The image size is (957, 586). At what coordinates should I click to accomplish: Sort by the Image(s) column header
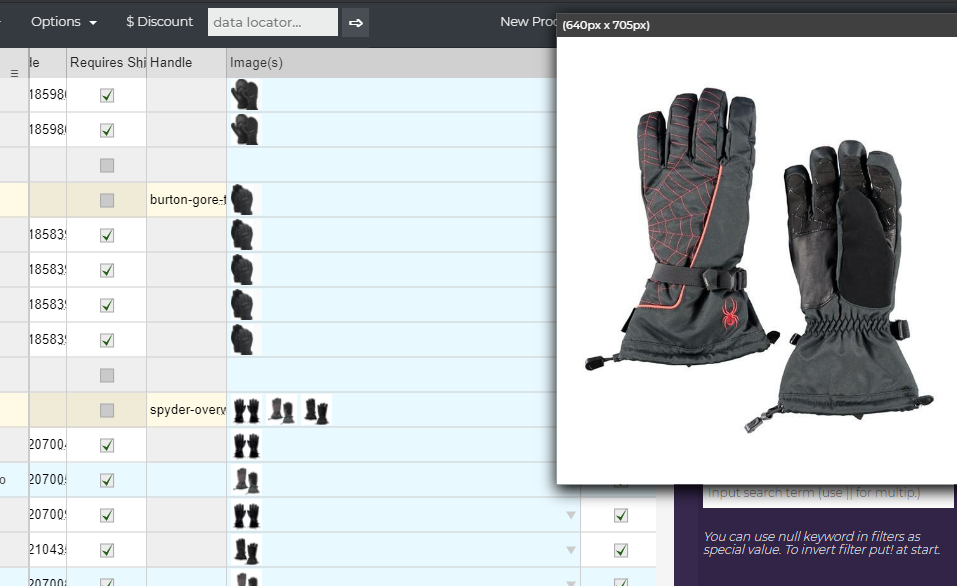[256, 62]
